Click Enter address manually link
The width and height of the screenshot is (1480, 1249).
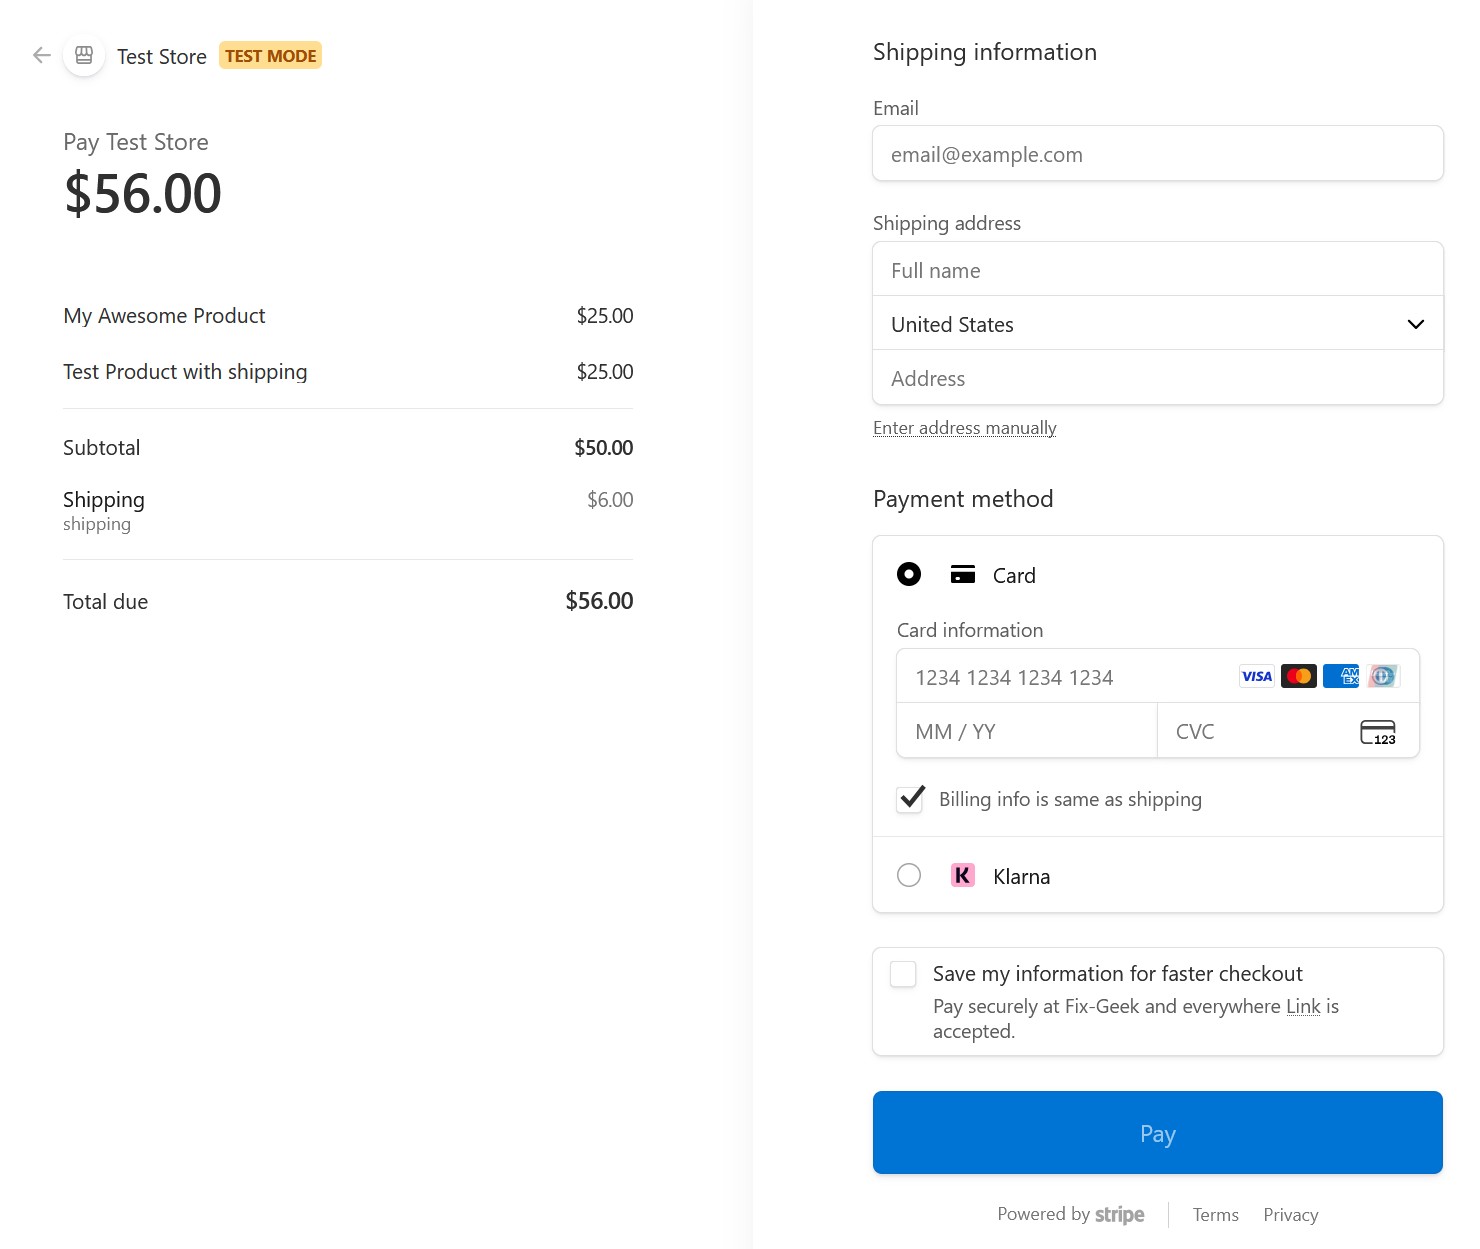[964, 427]
